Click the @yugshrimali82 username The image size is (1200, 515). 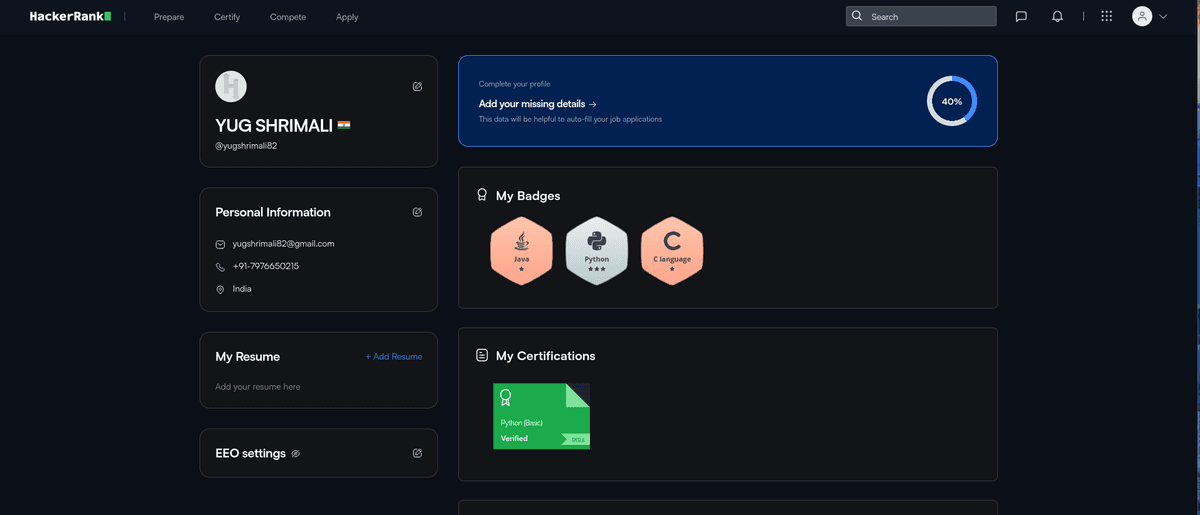pos(246,146)
